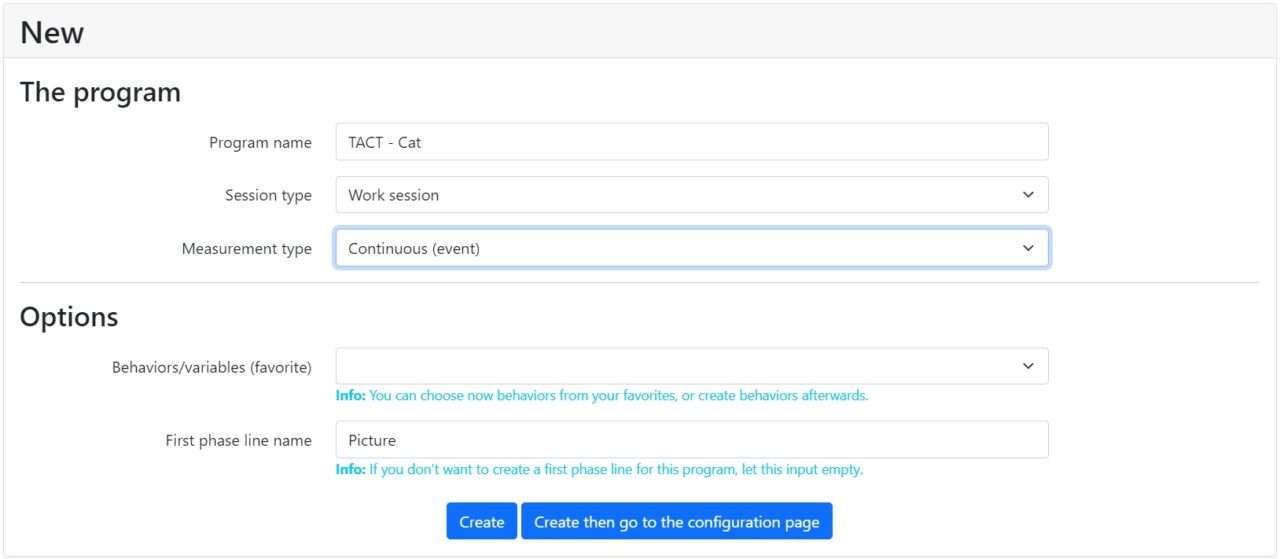The image size is (1280, 559).
Task: Click the Measurement type chevron arrow
Action: pos(1028,249)
